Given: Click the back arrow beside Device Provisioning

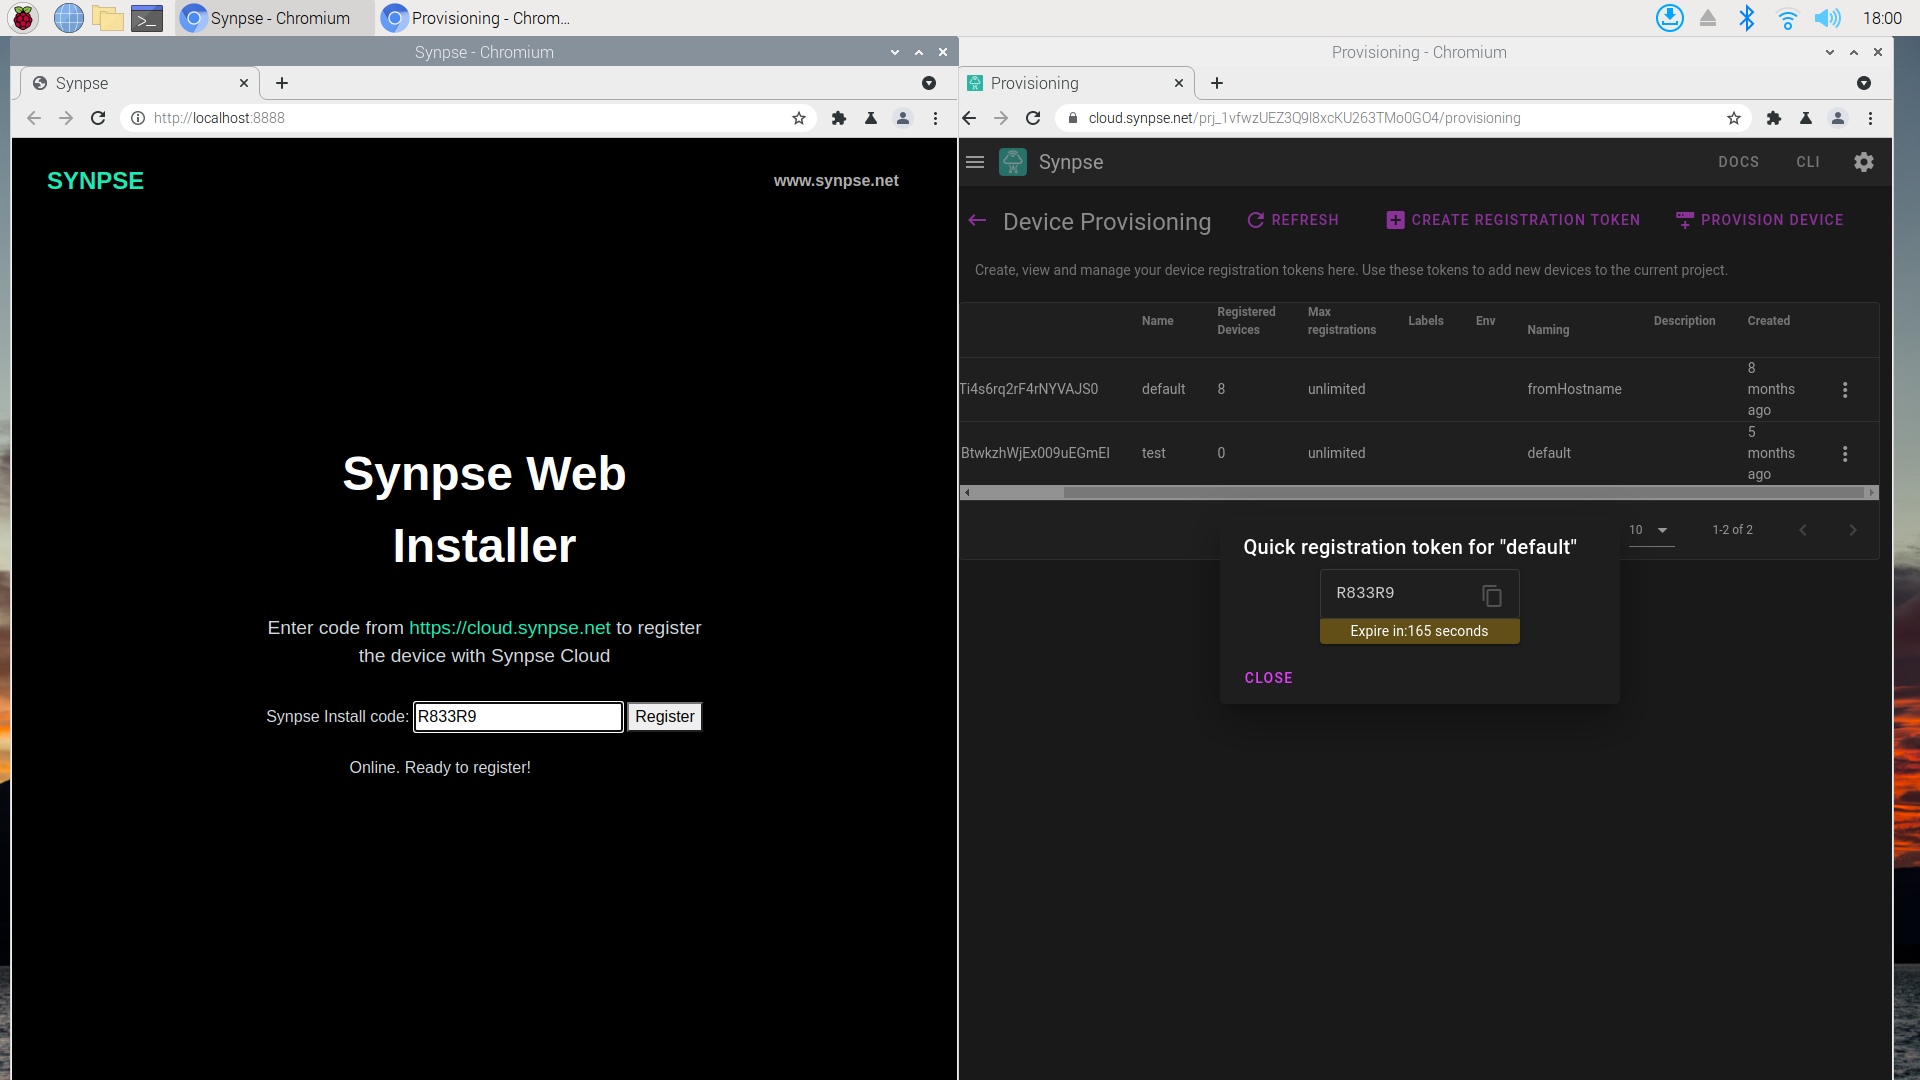Looking at the screenshot, I should pos(978,221).
